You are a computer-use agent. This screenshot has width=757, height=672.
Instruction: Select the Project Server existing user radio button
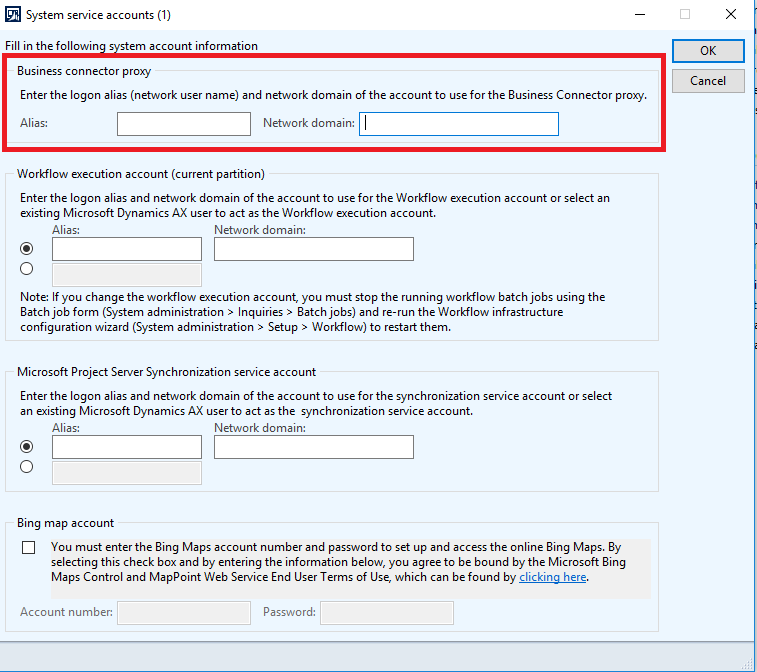[x=27, y=466]
